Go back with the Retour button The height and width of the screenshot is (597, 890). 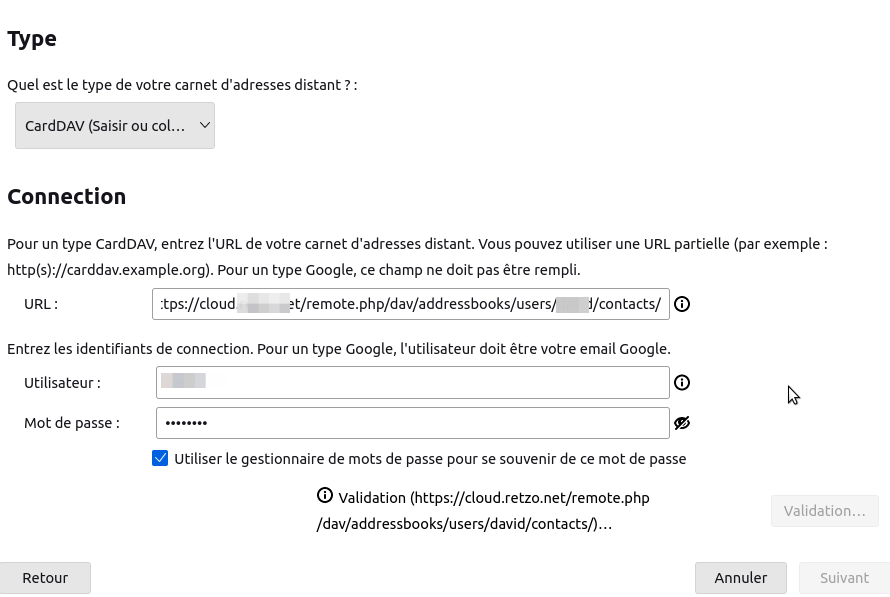[45, 578]
